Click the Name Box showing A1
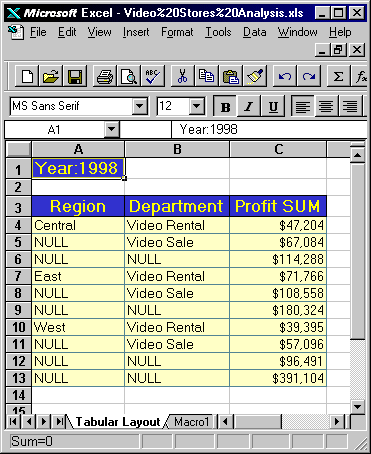371x454 pixels. (54, 129)
